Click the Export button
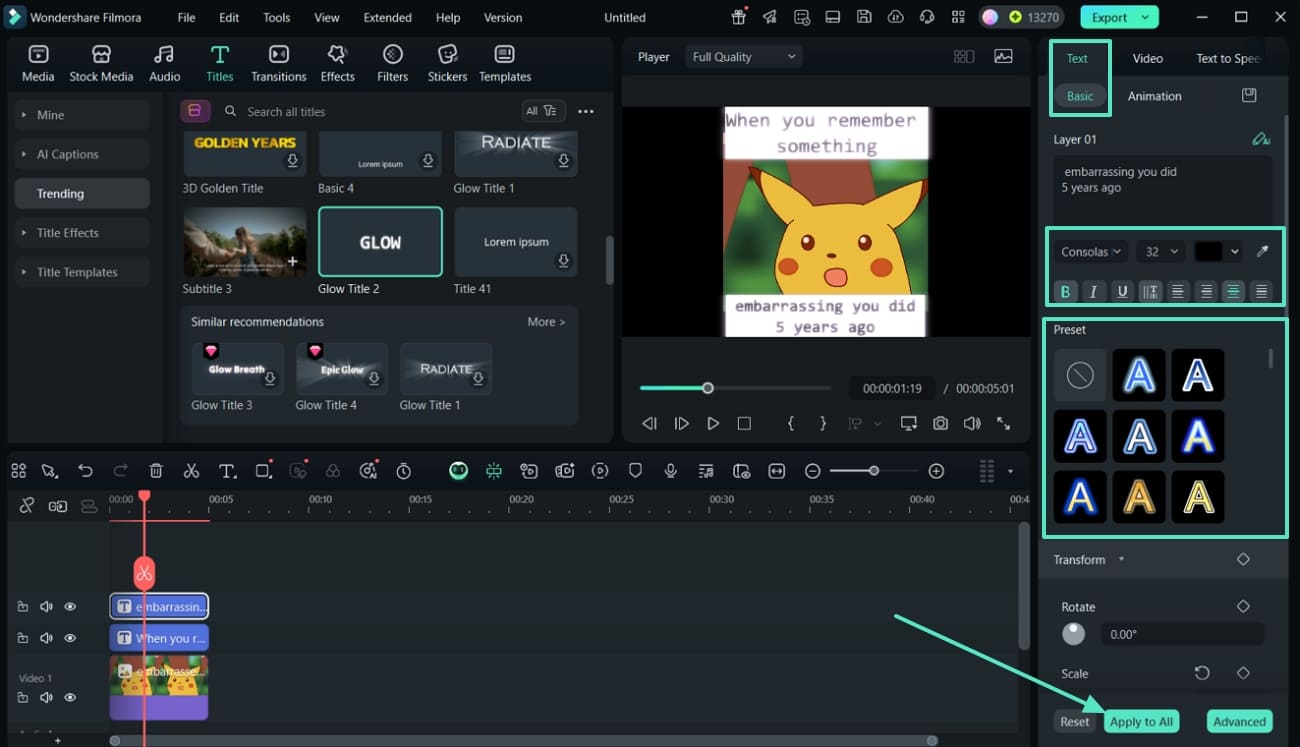 click(x=1119, y=17)
